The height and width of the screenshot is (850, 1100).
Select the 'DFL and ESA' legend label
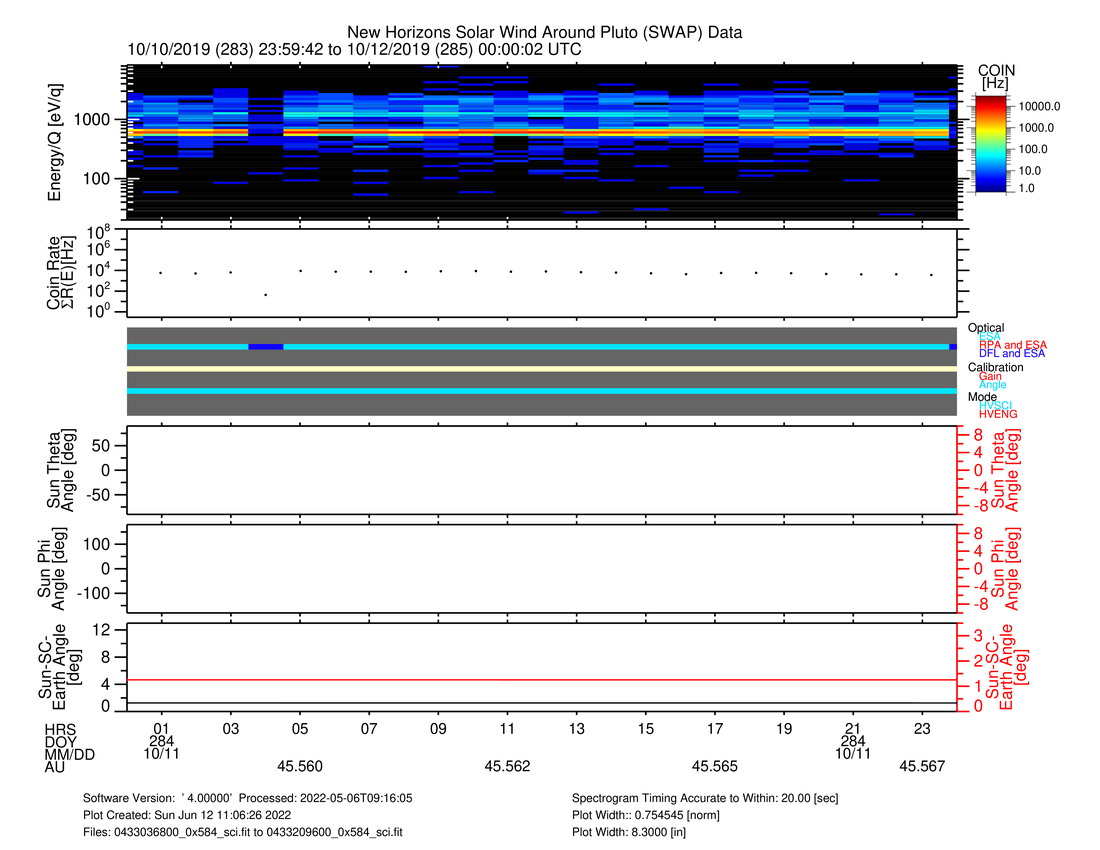pos(1012,354)
